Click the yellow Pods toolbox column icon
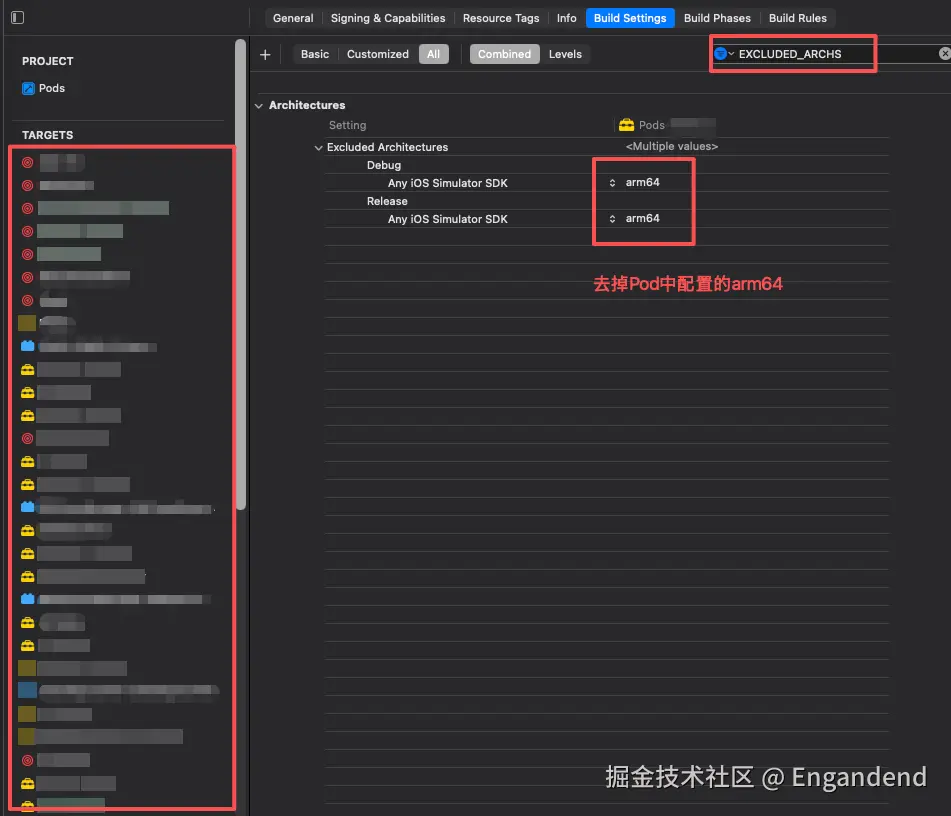The image size is (951, 816). 626,125
